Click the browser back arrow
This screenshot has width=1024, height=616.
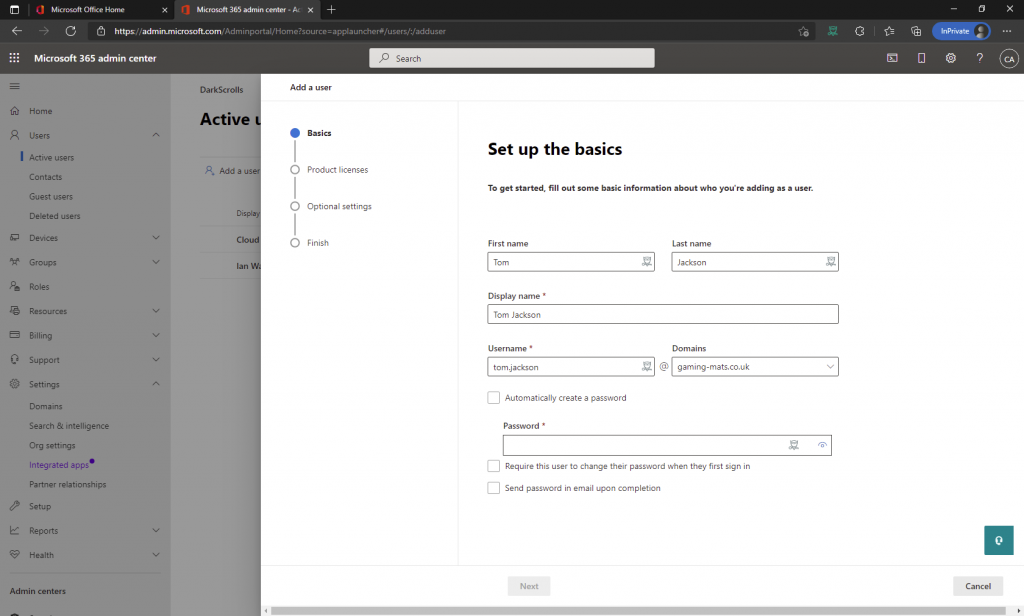pos(17,31)
